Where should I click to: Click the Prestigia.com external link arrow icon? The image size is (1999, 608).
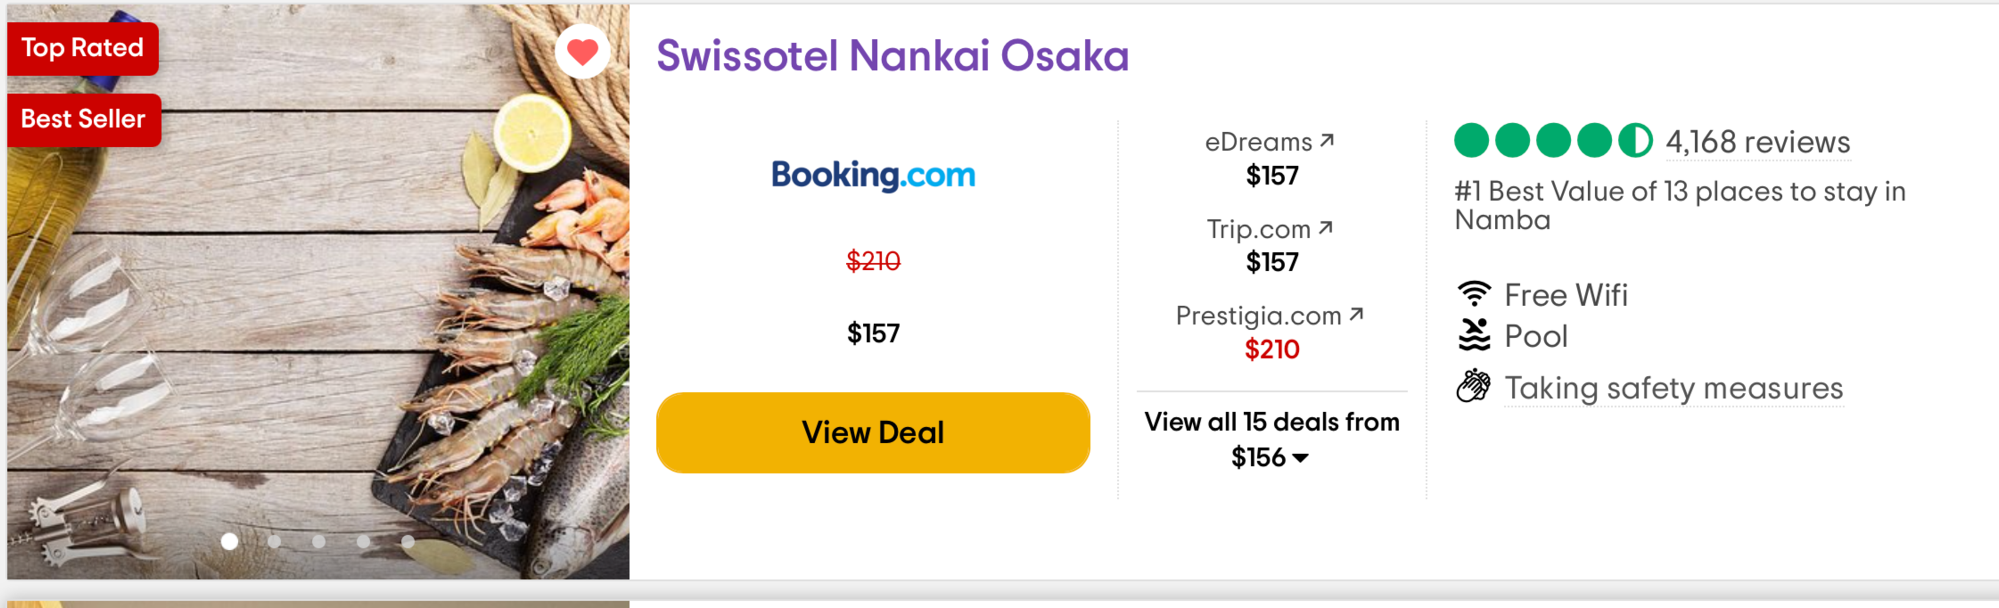point(1356,315)
